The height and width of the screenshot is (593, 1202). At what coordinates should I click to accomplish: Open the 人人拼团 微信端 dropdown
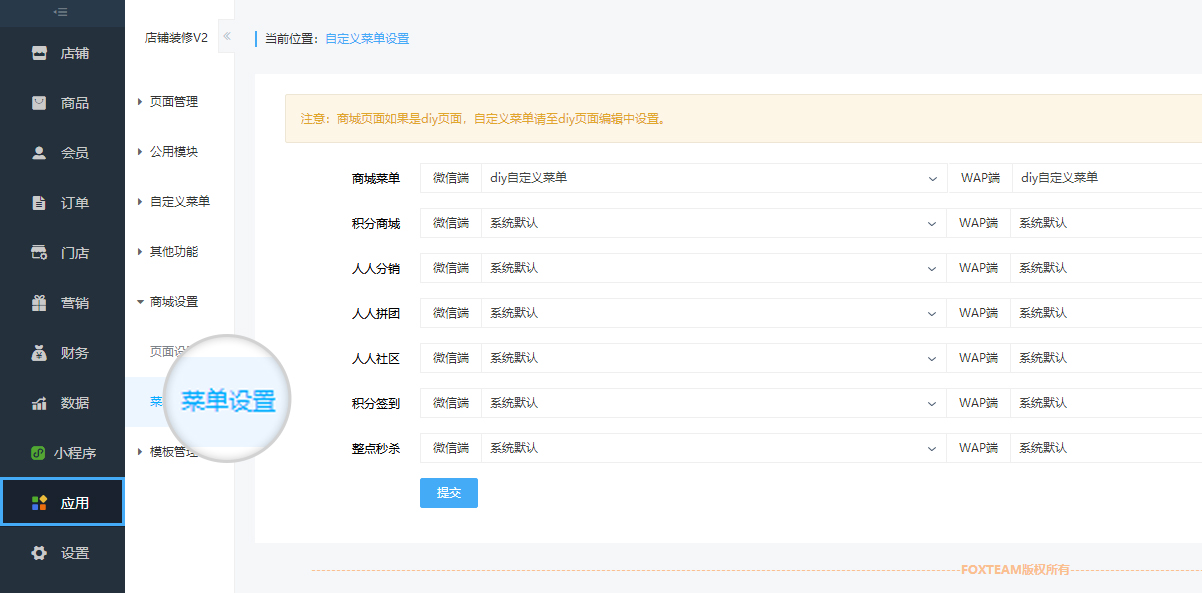point(710,312)
